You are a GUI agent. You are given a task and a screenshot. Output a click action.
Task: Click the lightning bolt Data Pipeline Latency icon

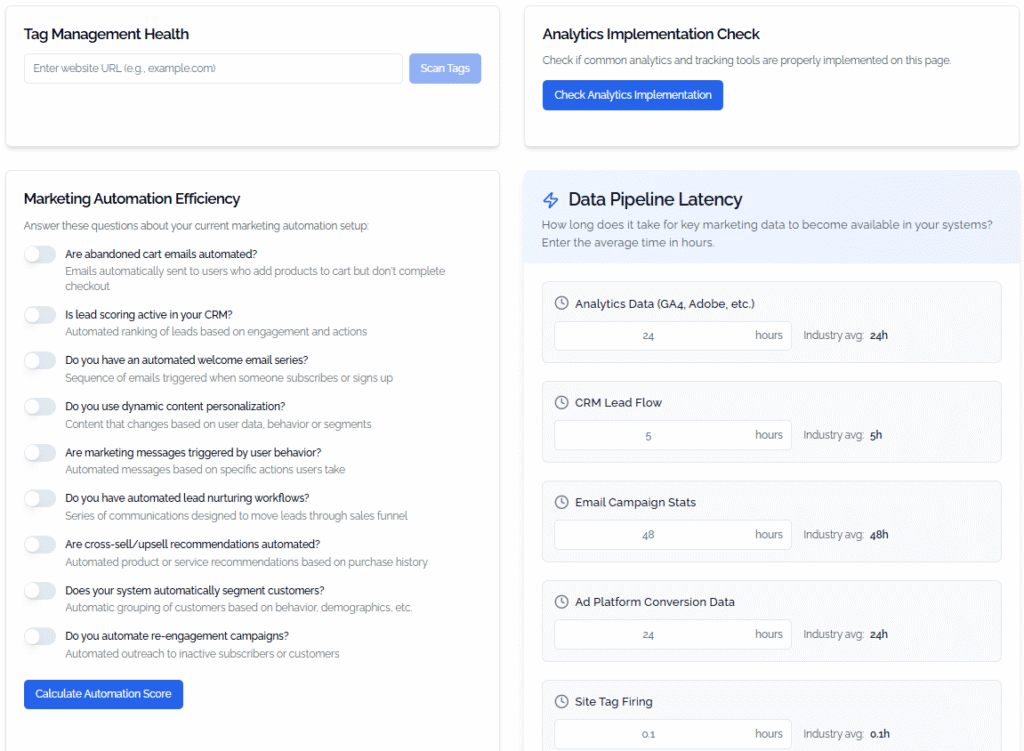point(551,200)
